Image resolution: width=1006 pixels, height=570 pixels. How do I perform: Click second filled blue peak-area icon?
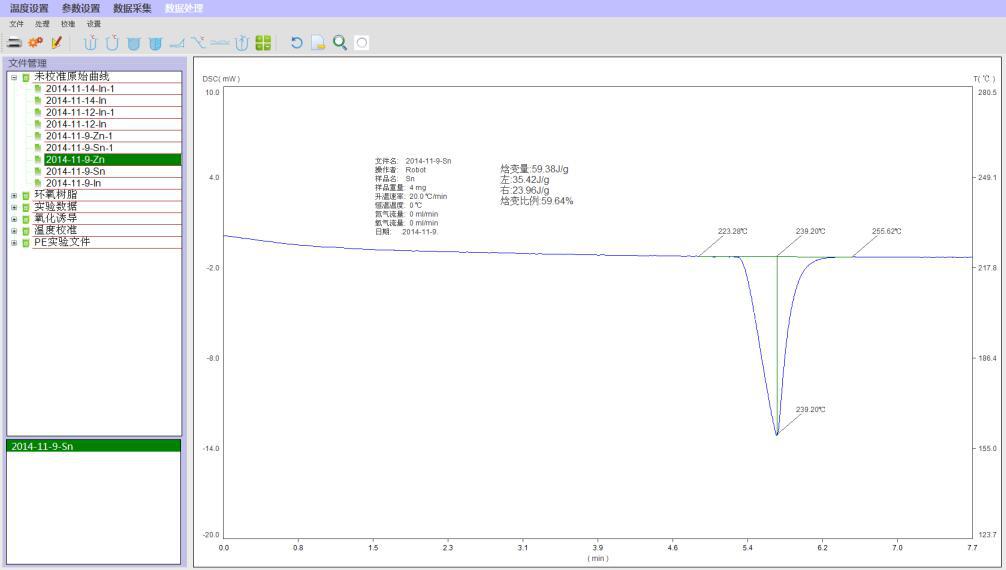(155, 43)
